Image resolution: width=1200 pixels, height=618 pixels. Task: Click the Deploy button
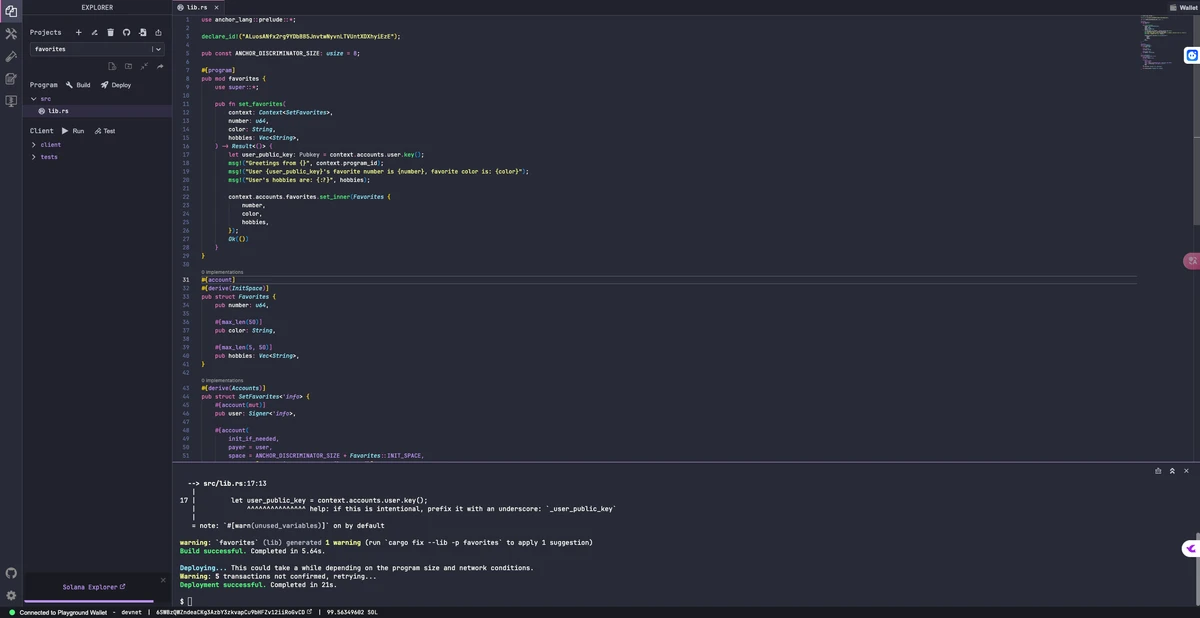pos(116,85)
